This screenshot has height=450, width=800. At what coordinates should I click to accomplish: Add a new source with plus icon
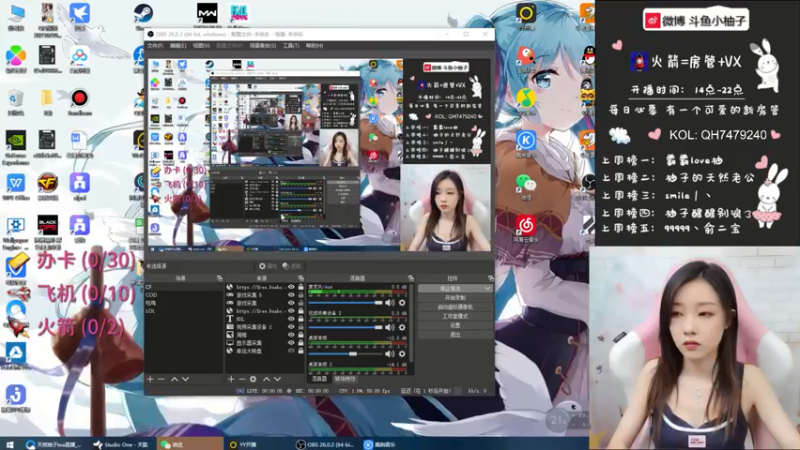click(231, 379)
